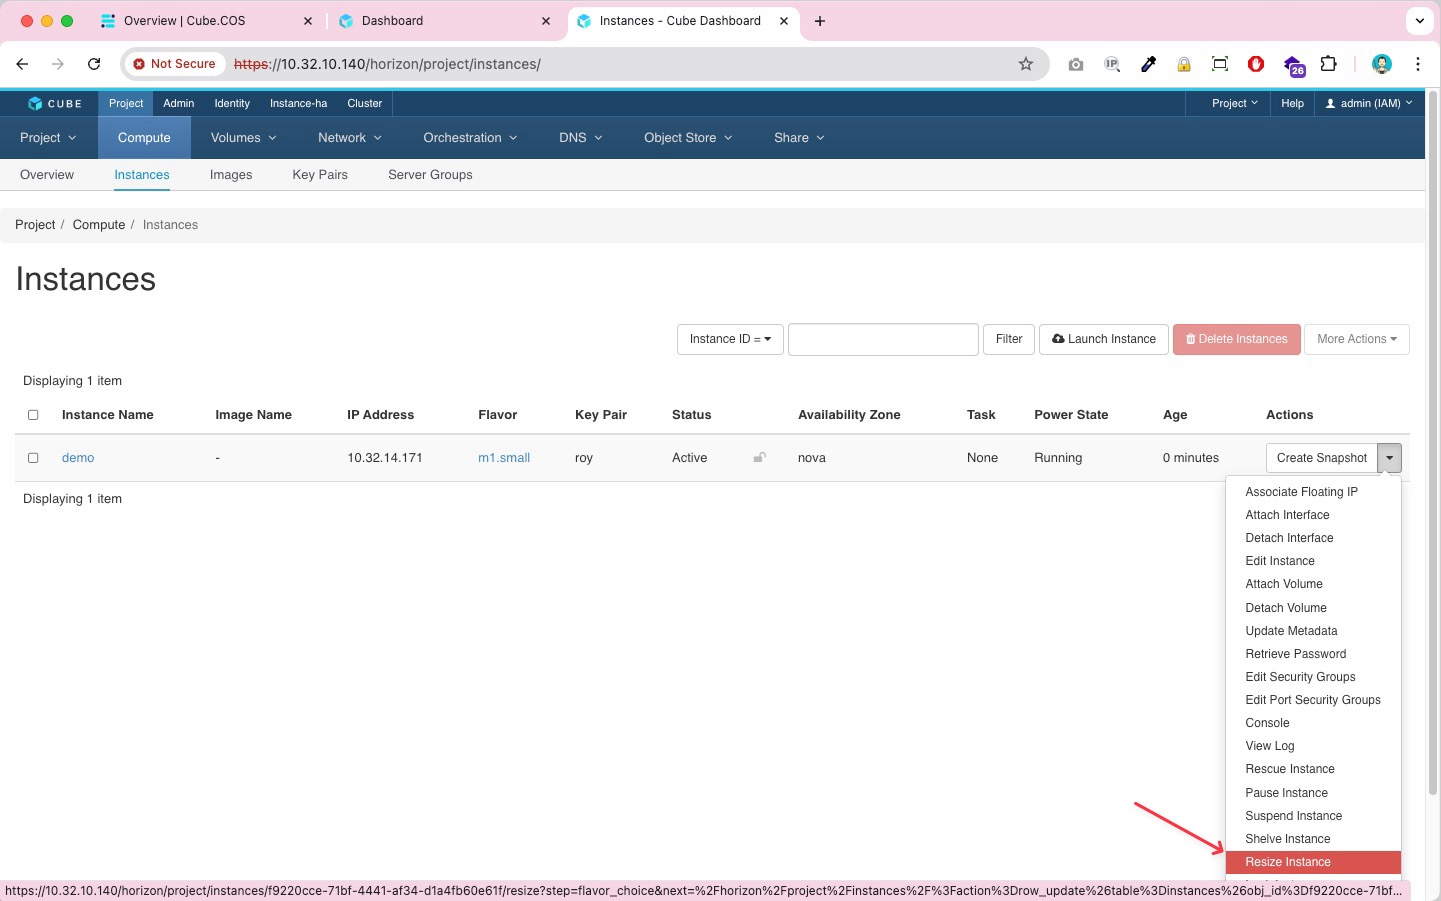Click the red ad blocker extension icon

click(x=1256, y=64)
